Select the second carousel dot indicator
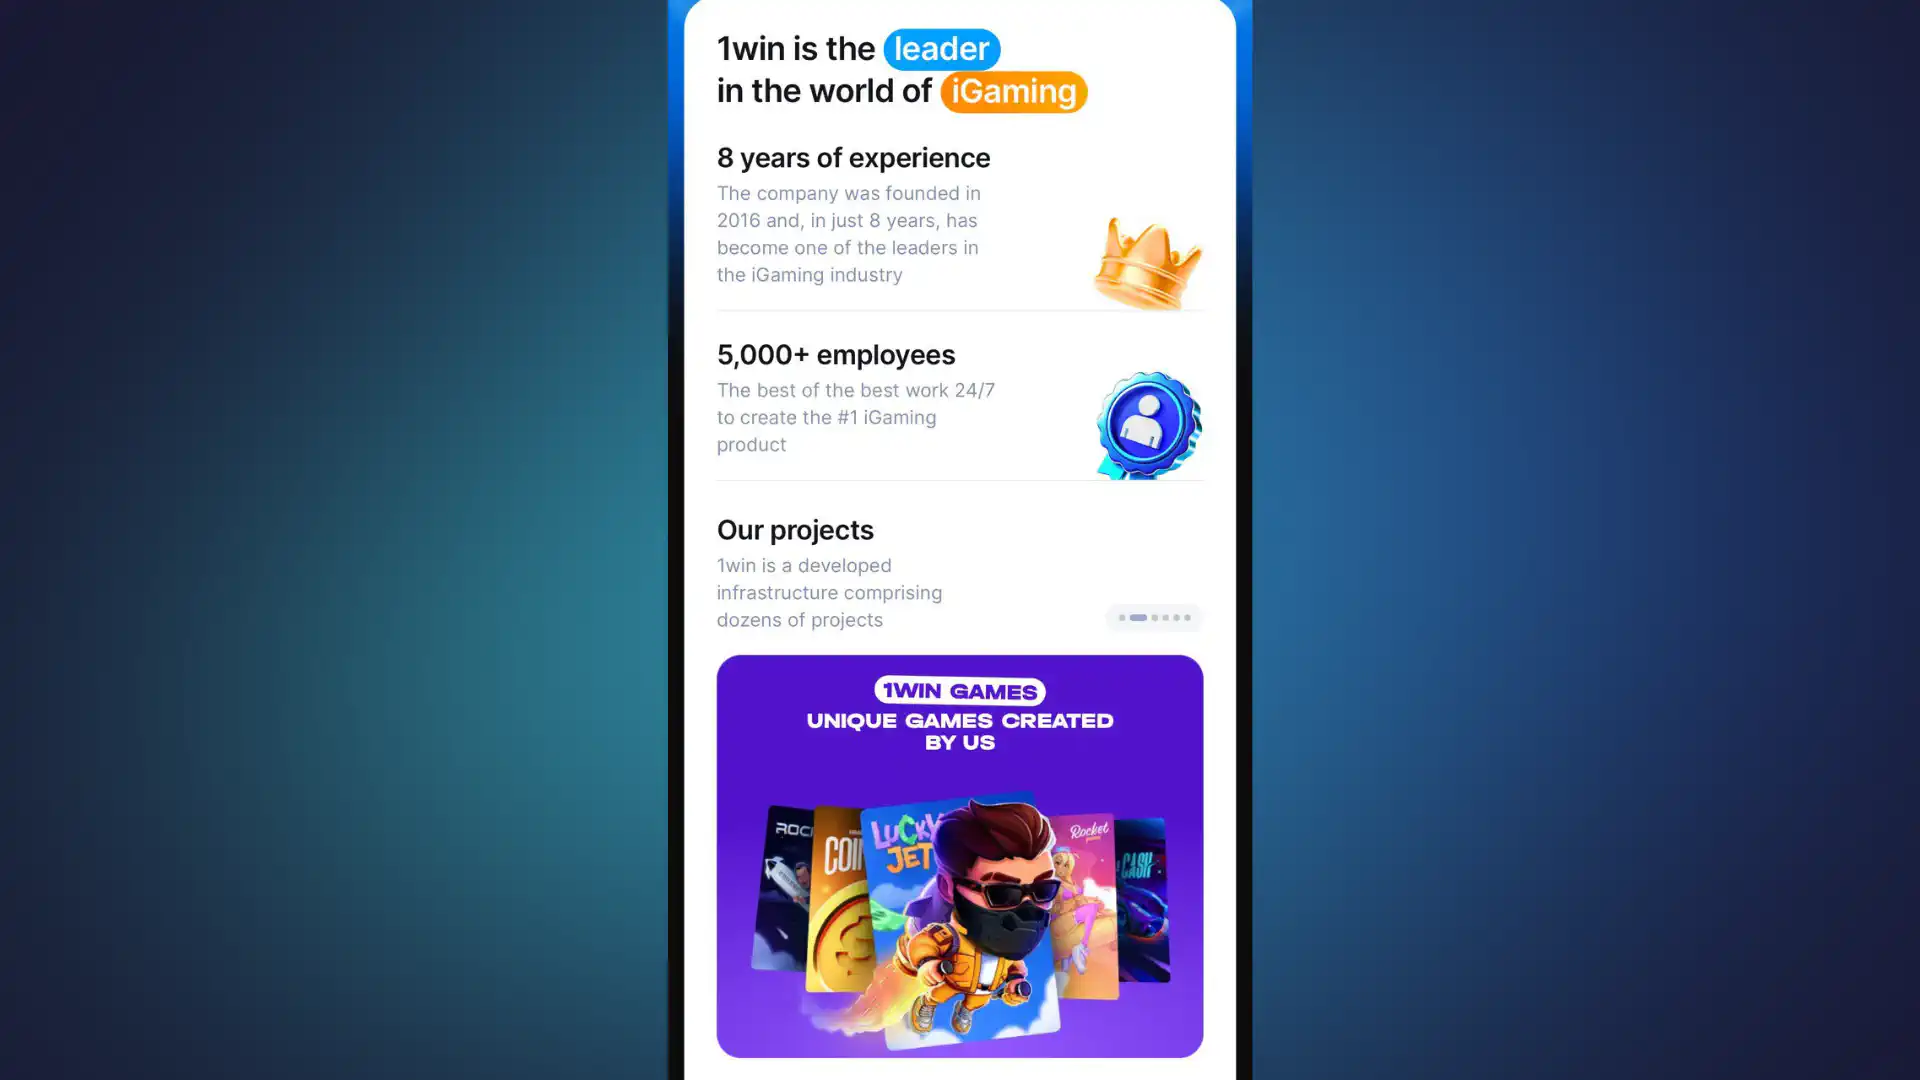Viewport: 1920px width, 1080px height. tap(1138, 617)
